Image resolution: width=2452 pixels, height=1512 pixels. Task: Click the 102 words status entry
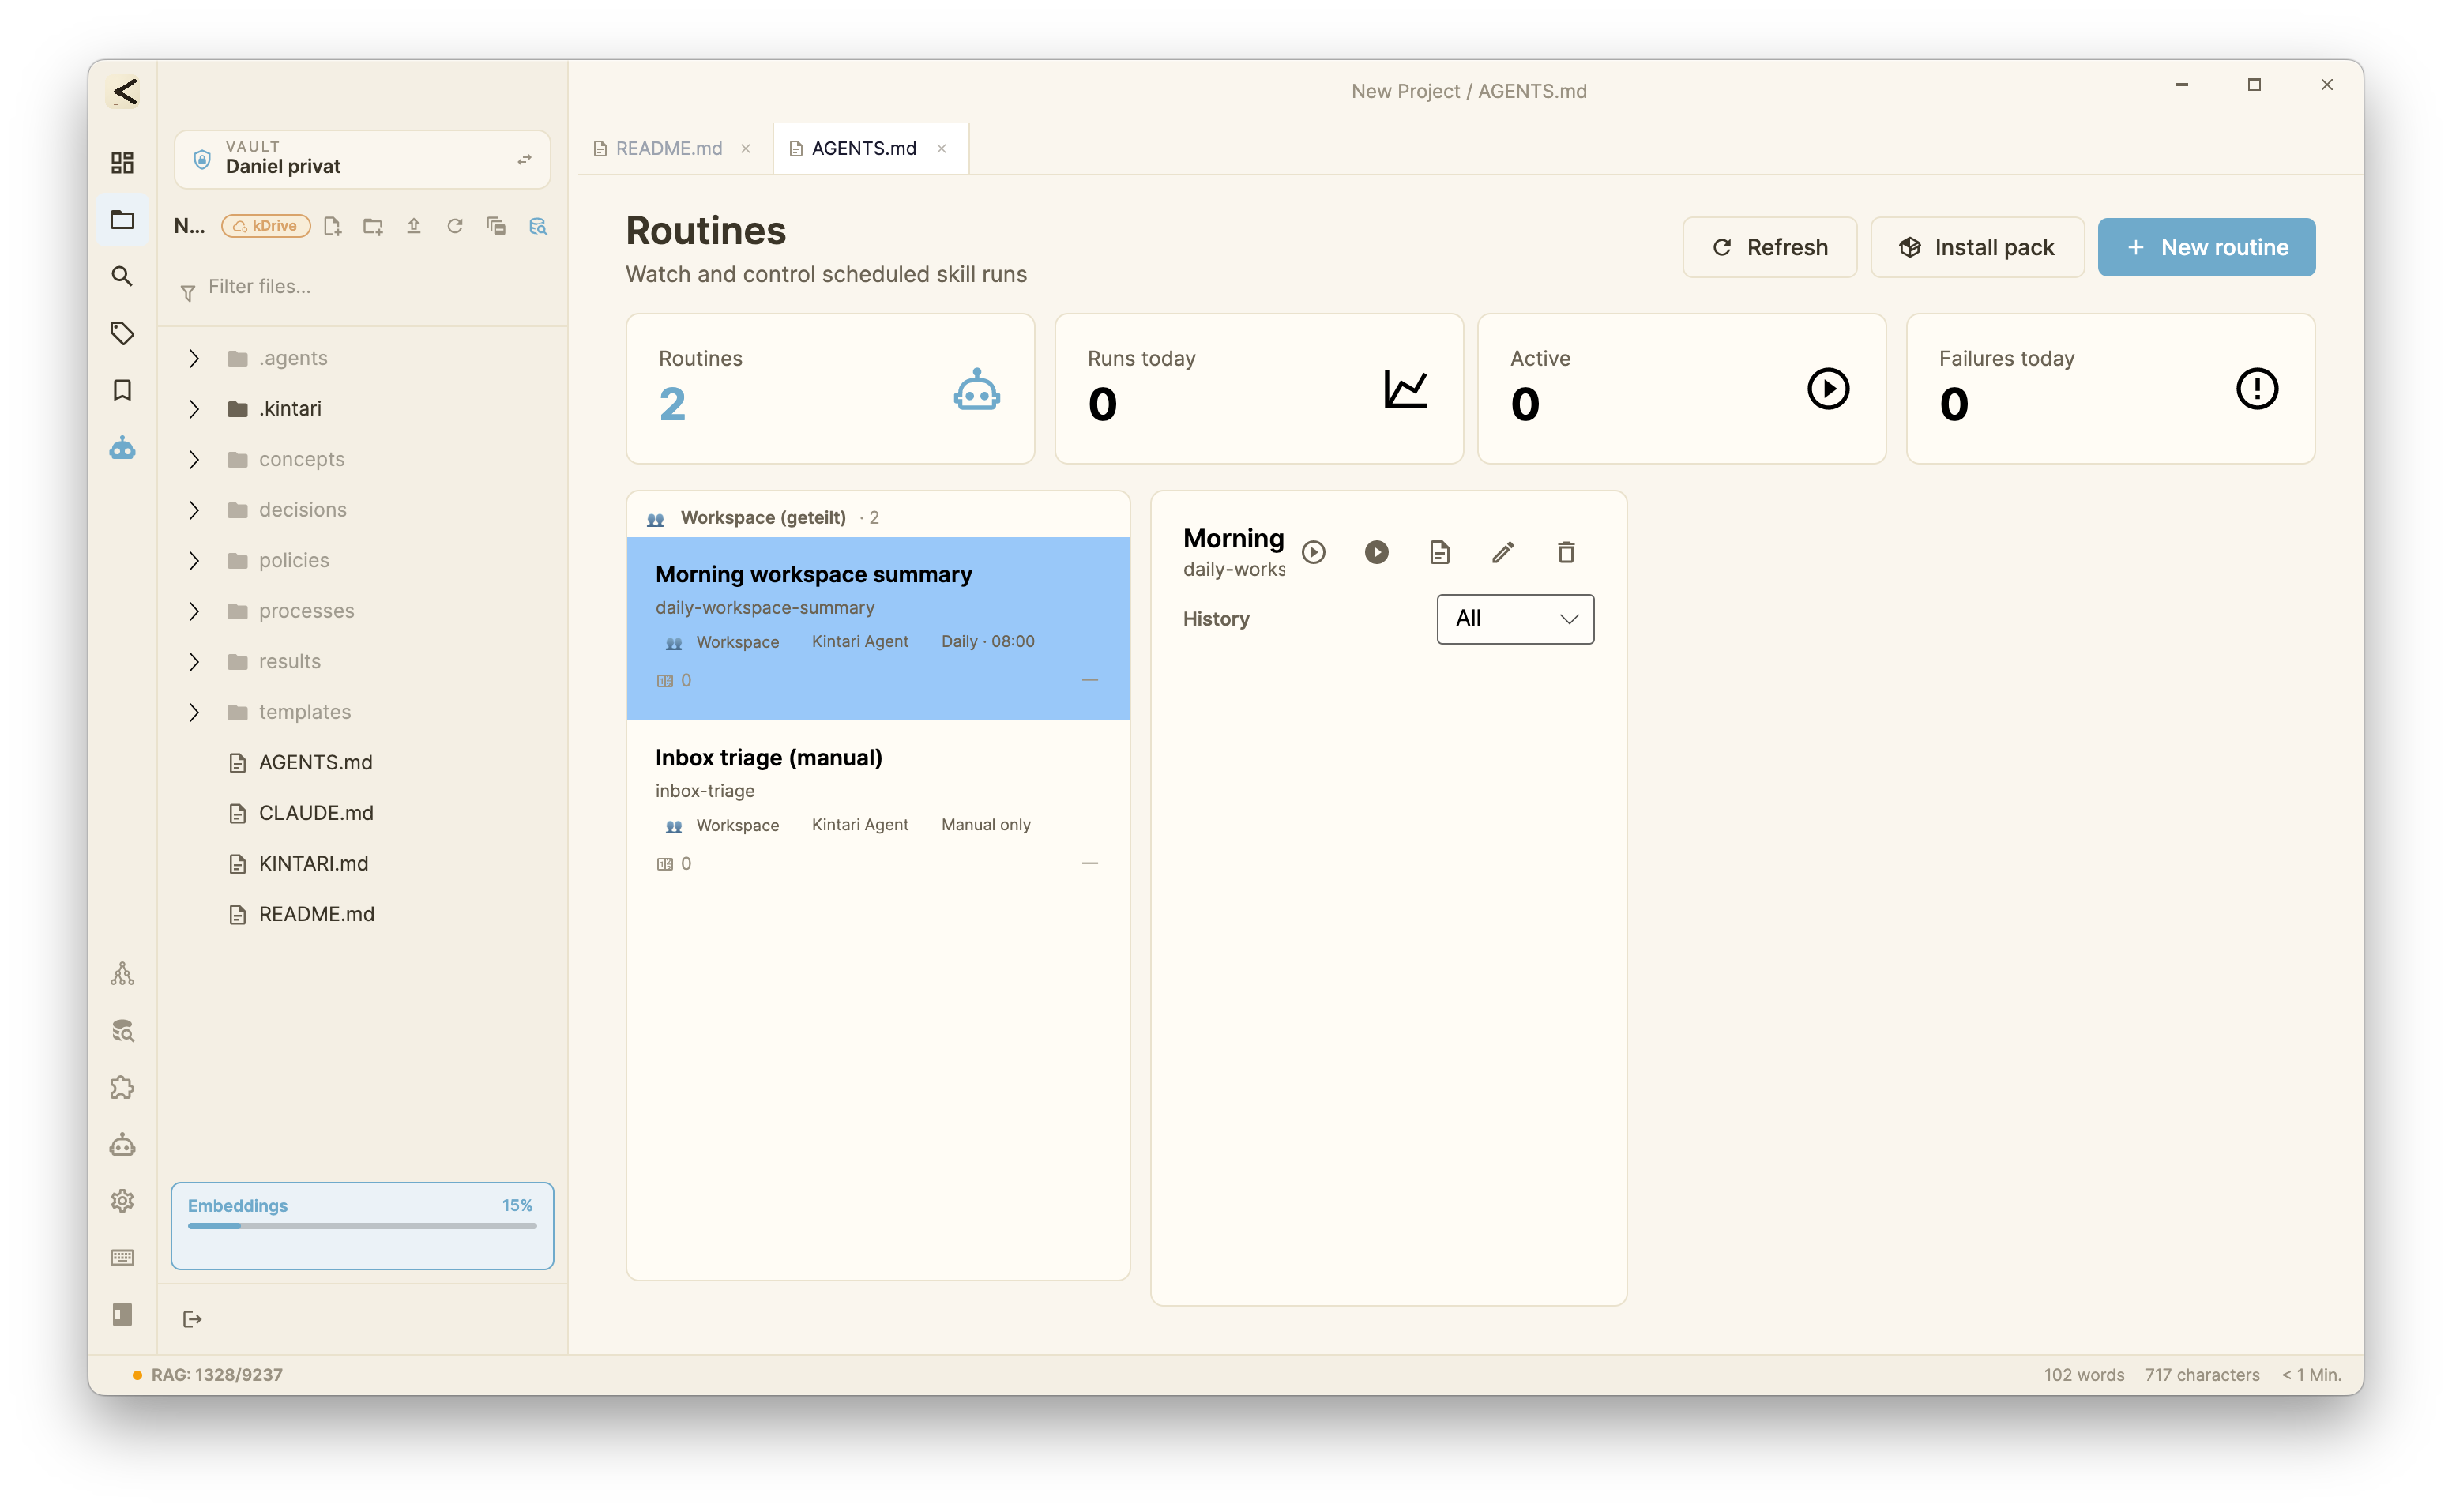coord(2083,1375)
